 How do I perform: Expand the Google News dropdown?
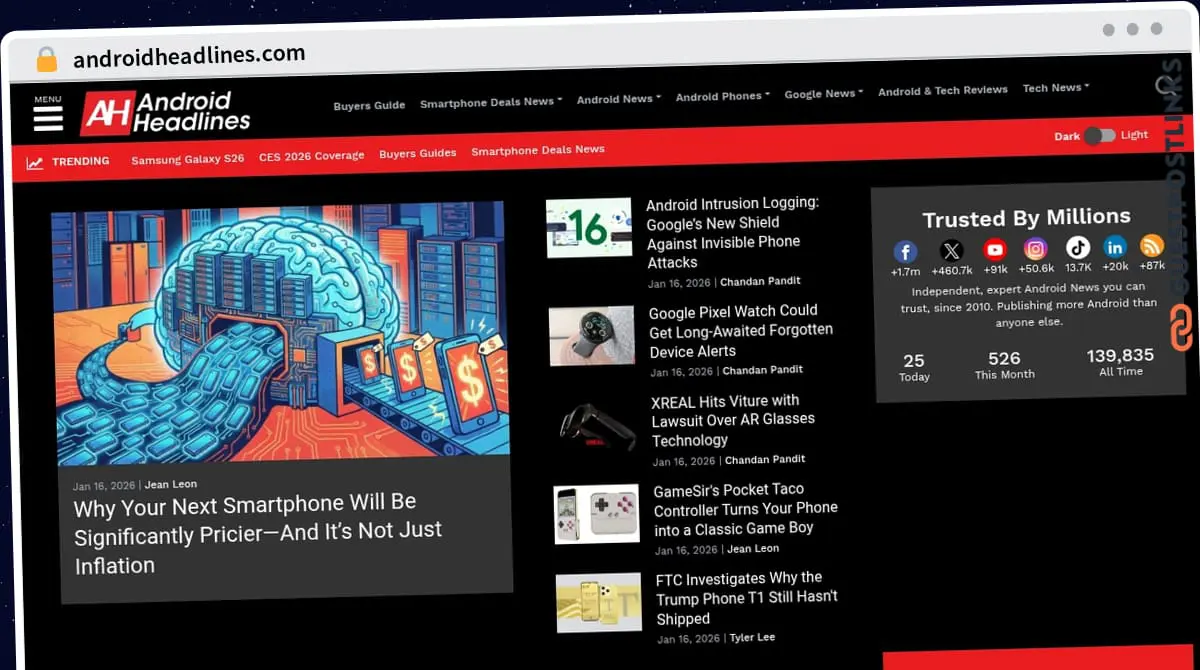click(823, 93)
